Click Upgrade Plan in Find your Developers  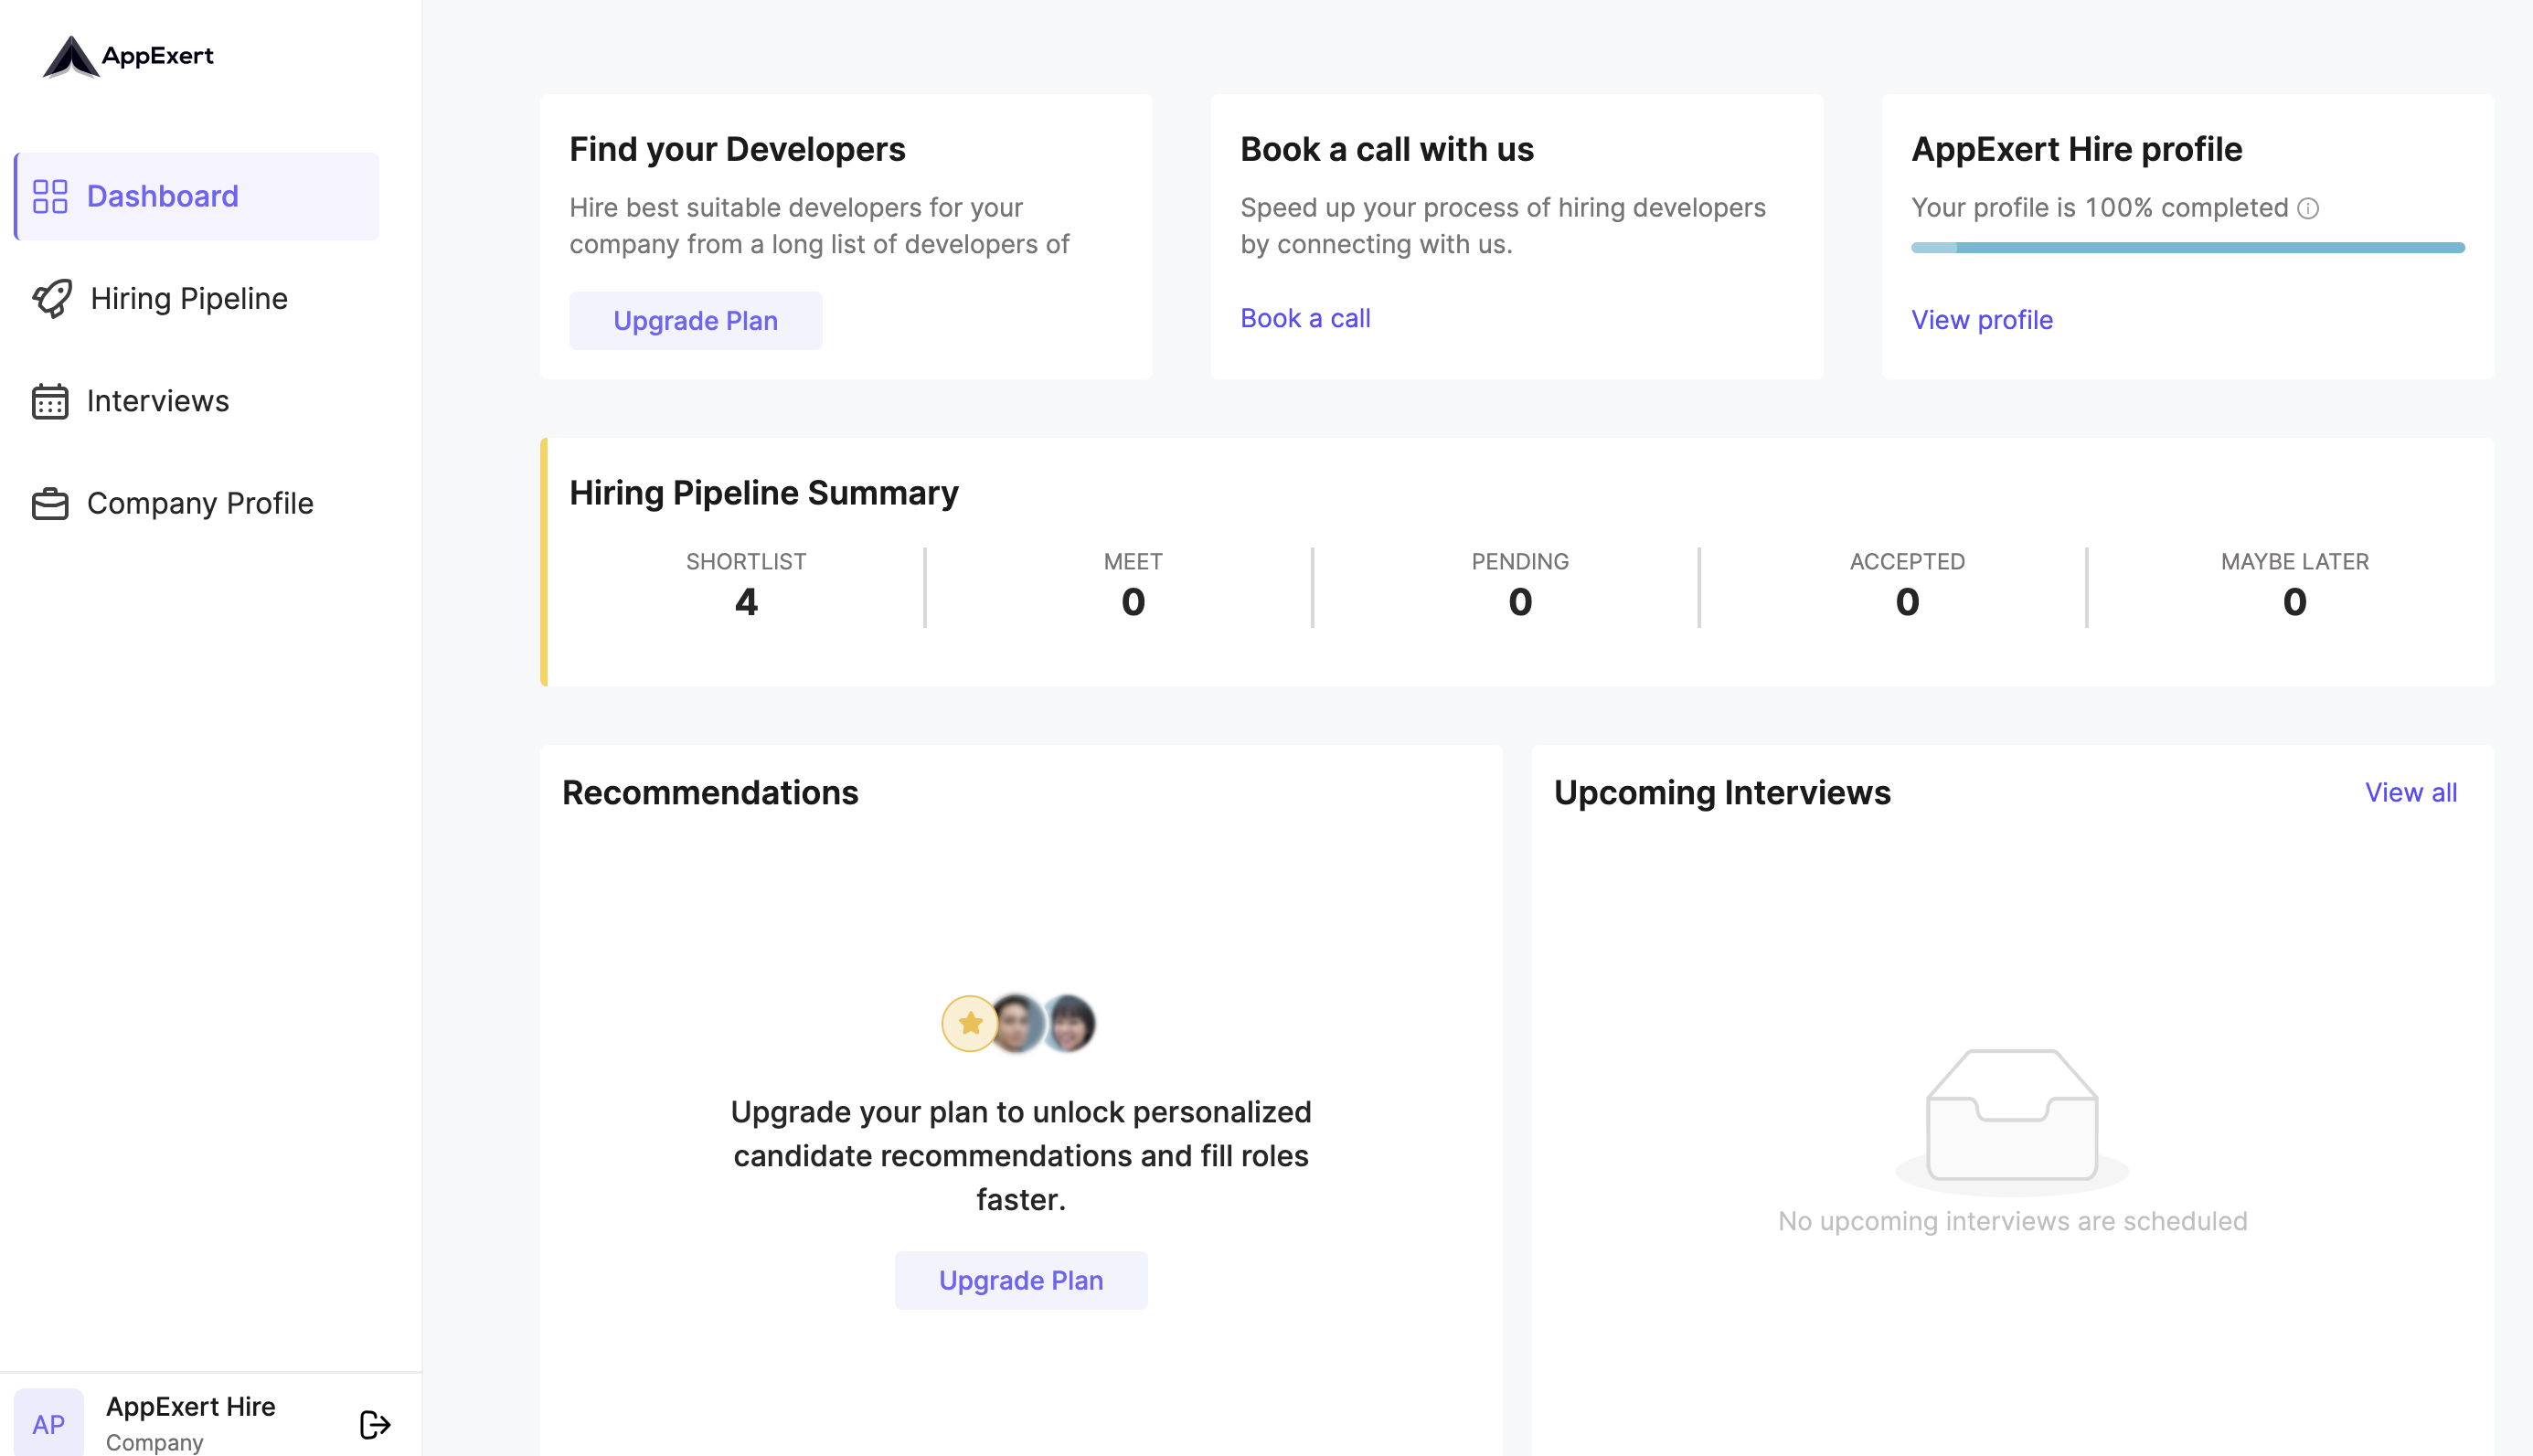(695, 320)
